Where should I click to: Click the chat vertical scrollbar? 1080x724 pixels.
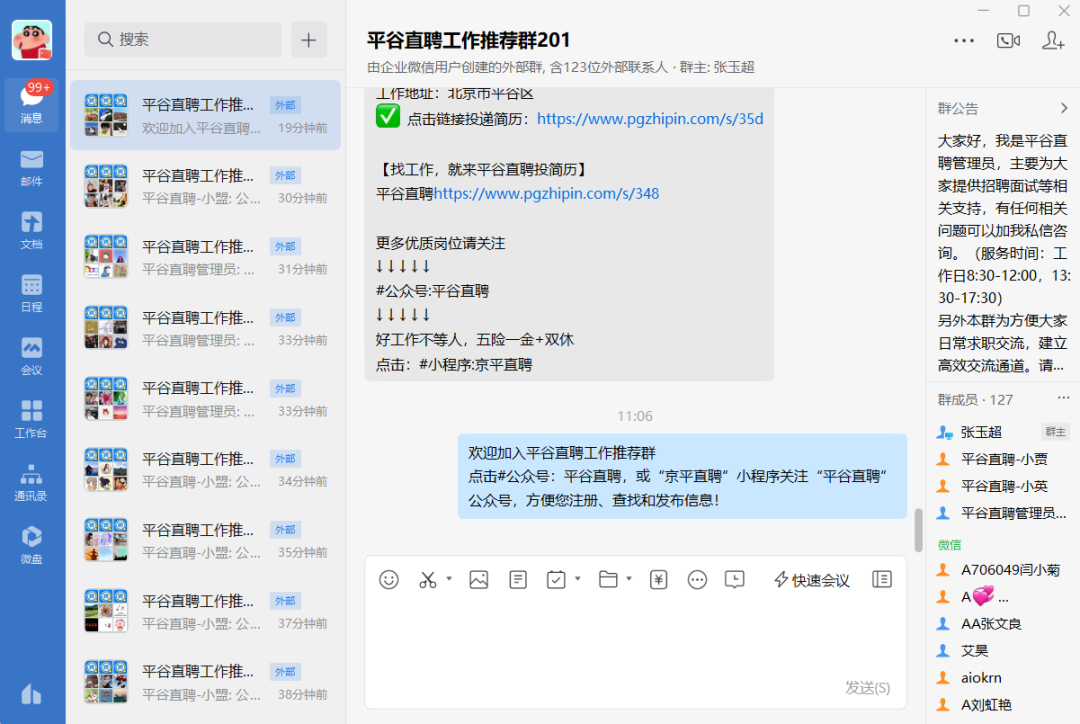pyautogui.click(x=918, y=530)
